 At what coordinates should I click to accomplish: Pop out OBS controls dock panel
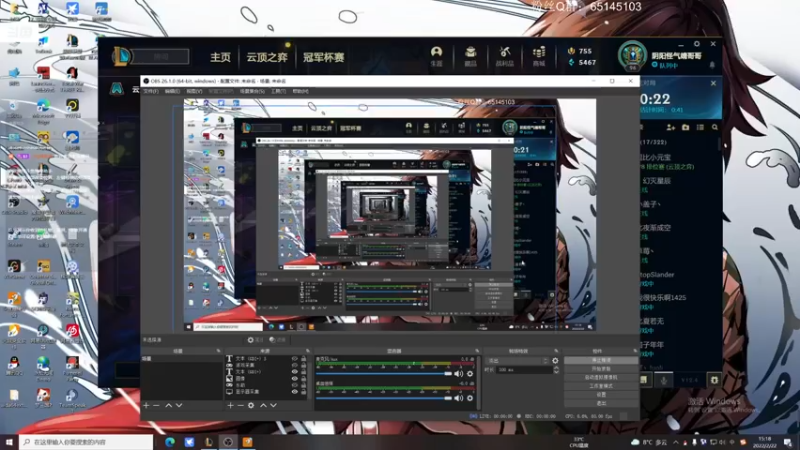click(635, 351)
